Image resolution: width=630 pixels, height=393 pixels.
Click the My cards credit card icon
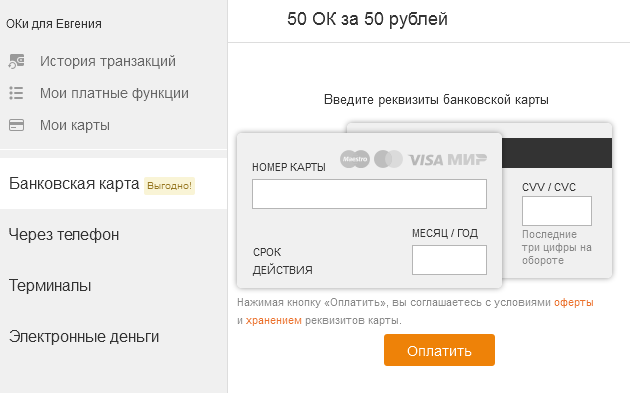pyautogui.click(x=16, y=125)
